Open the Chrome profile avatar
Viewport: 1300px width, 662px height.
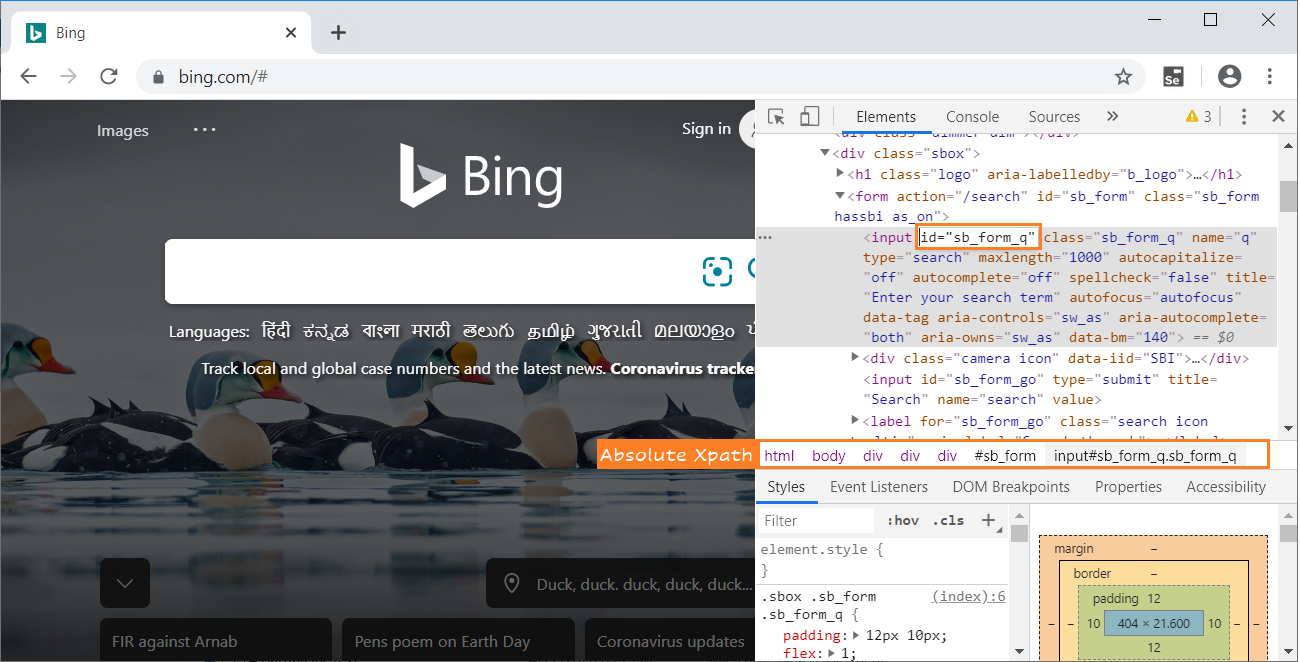click(1230, 77)
